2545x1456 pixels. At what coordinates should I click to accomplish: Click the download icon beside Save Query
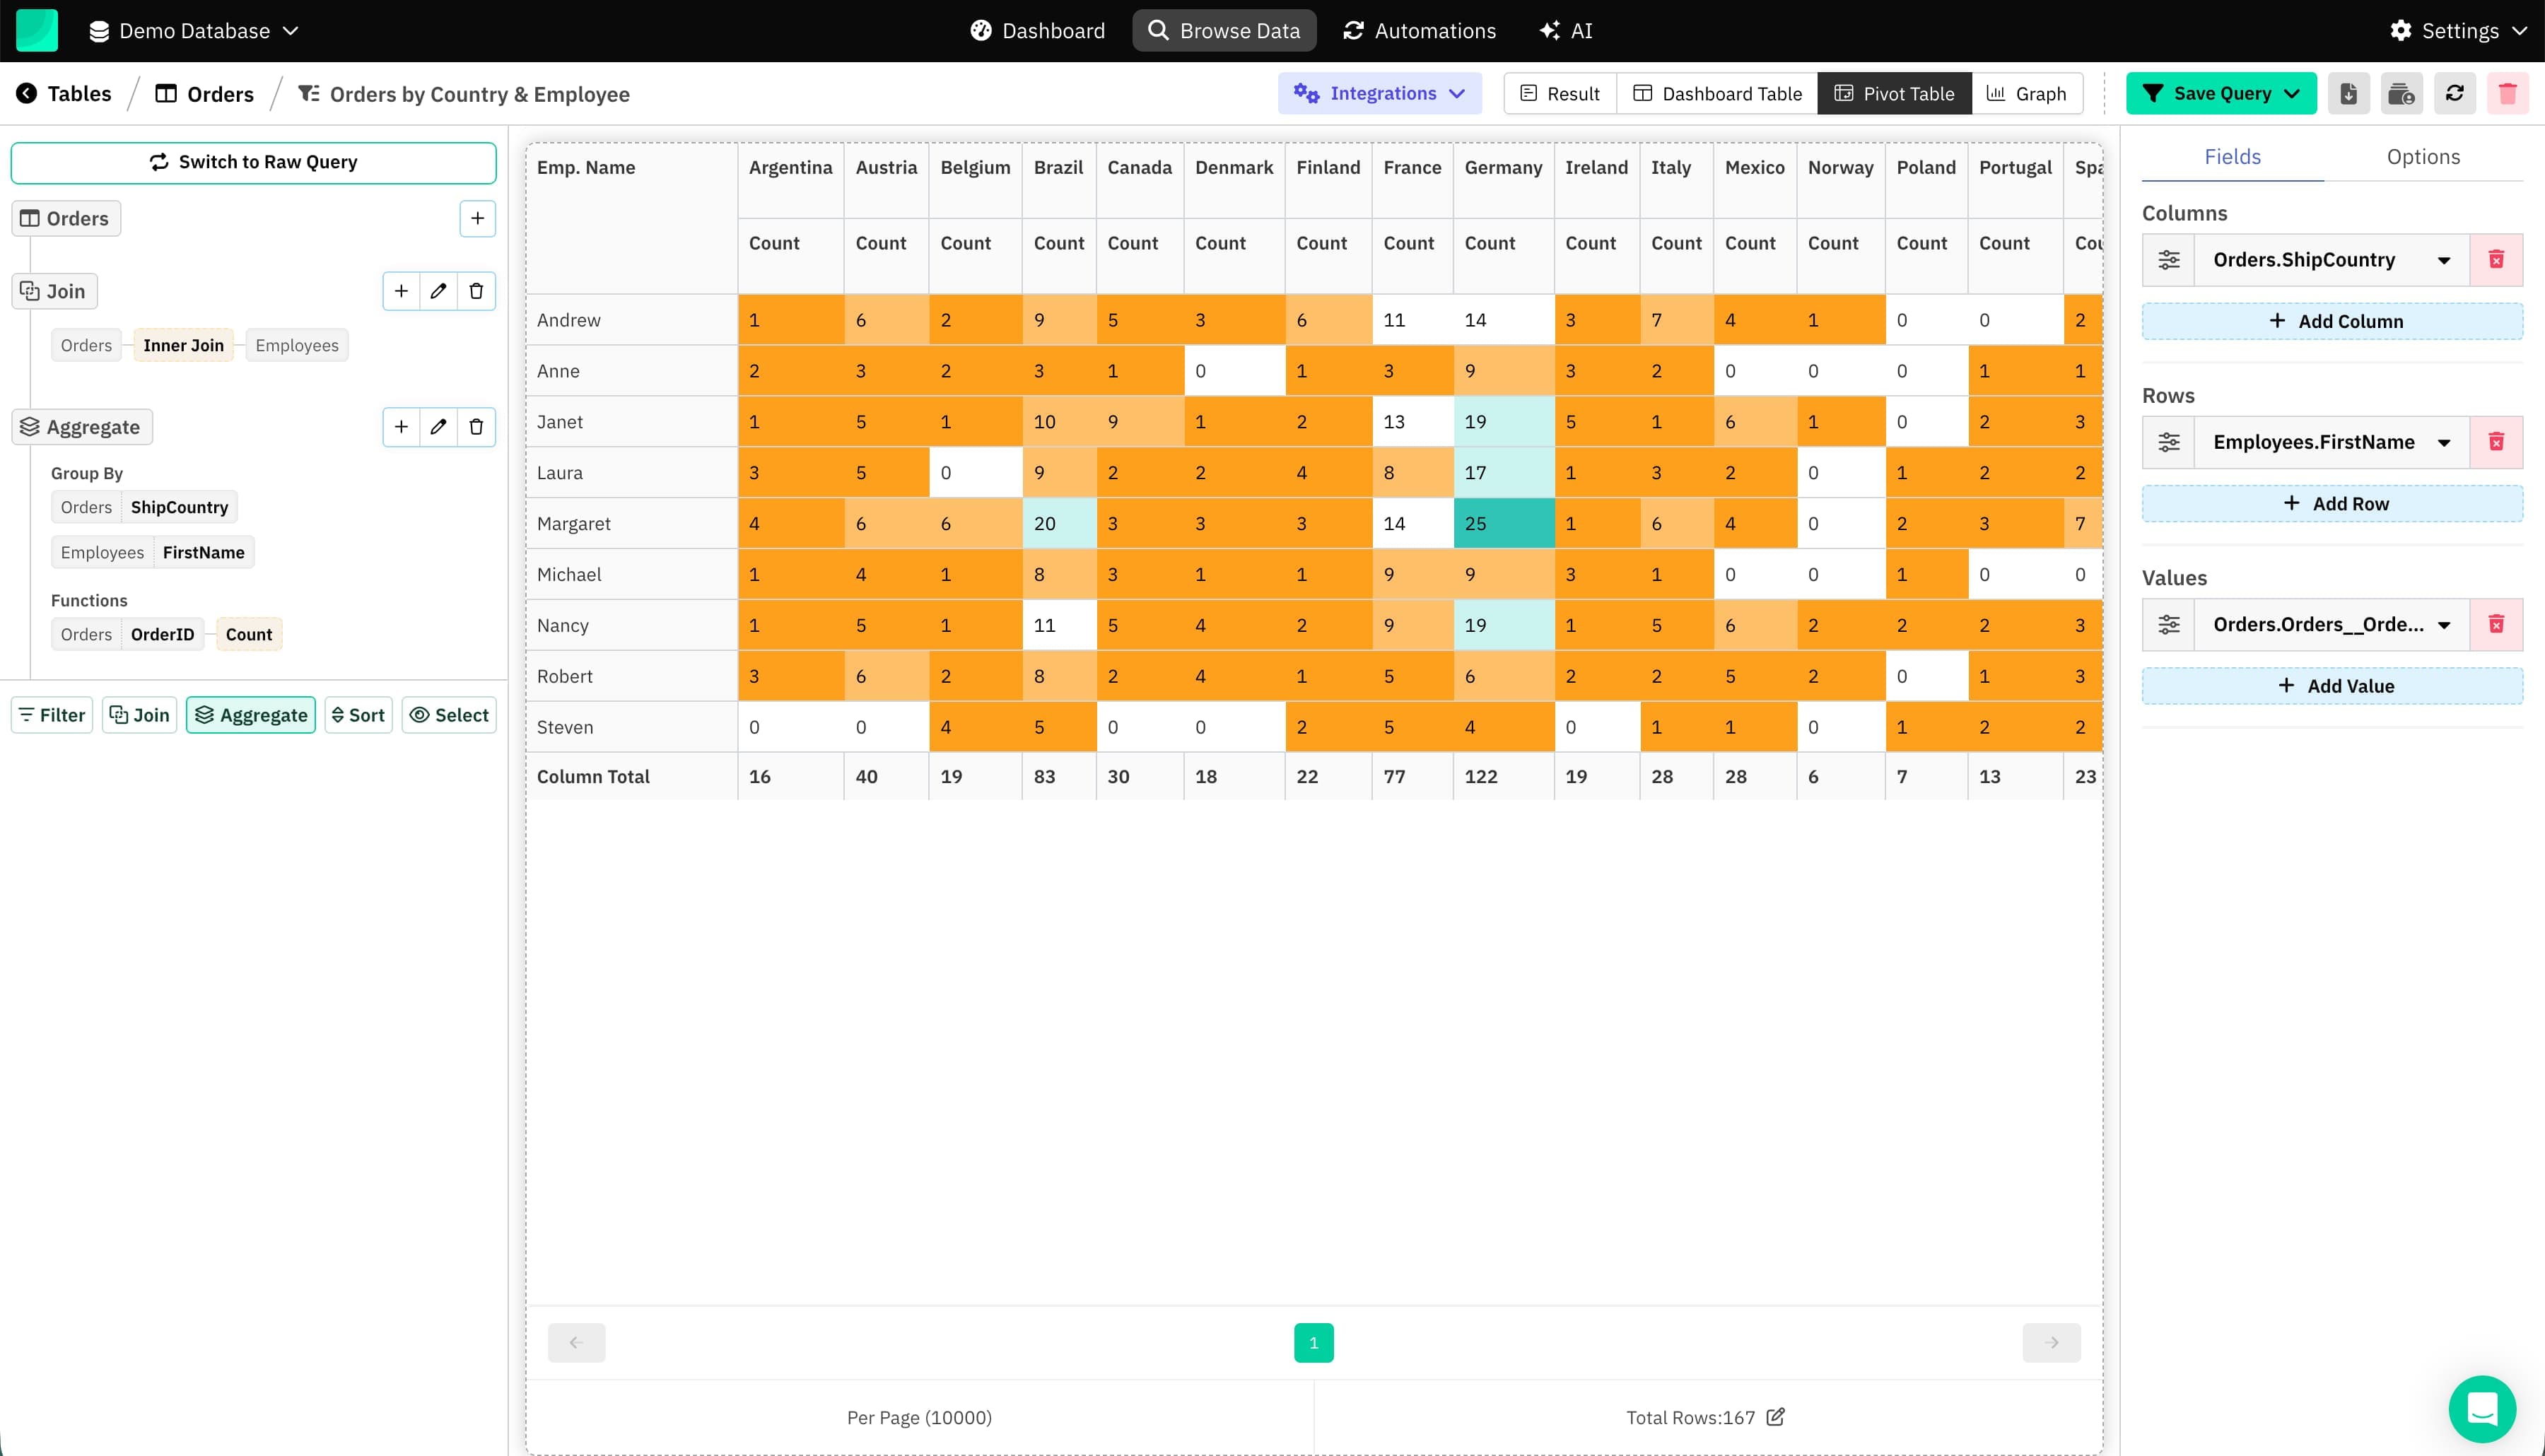[x=2348, y=93]
